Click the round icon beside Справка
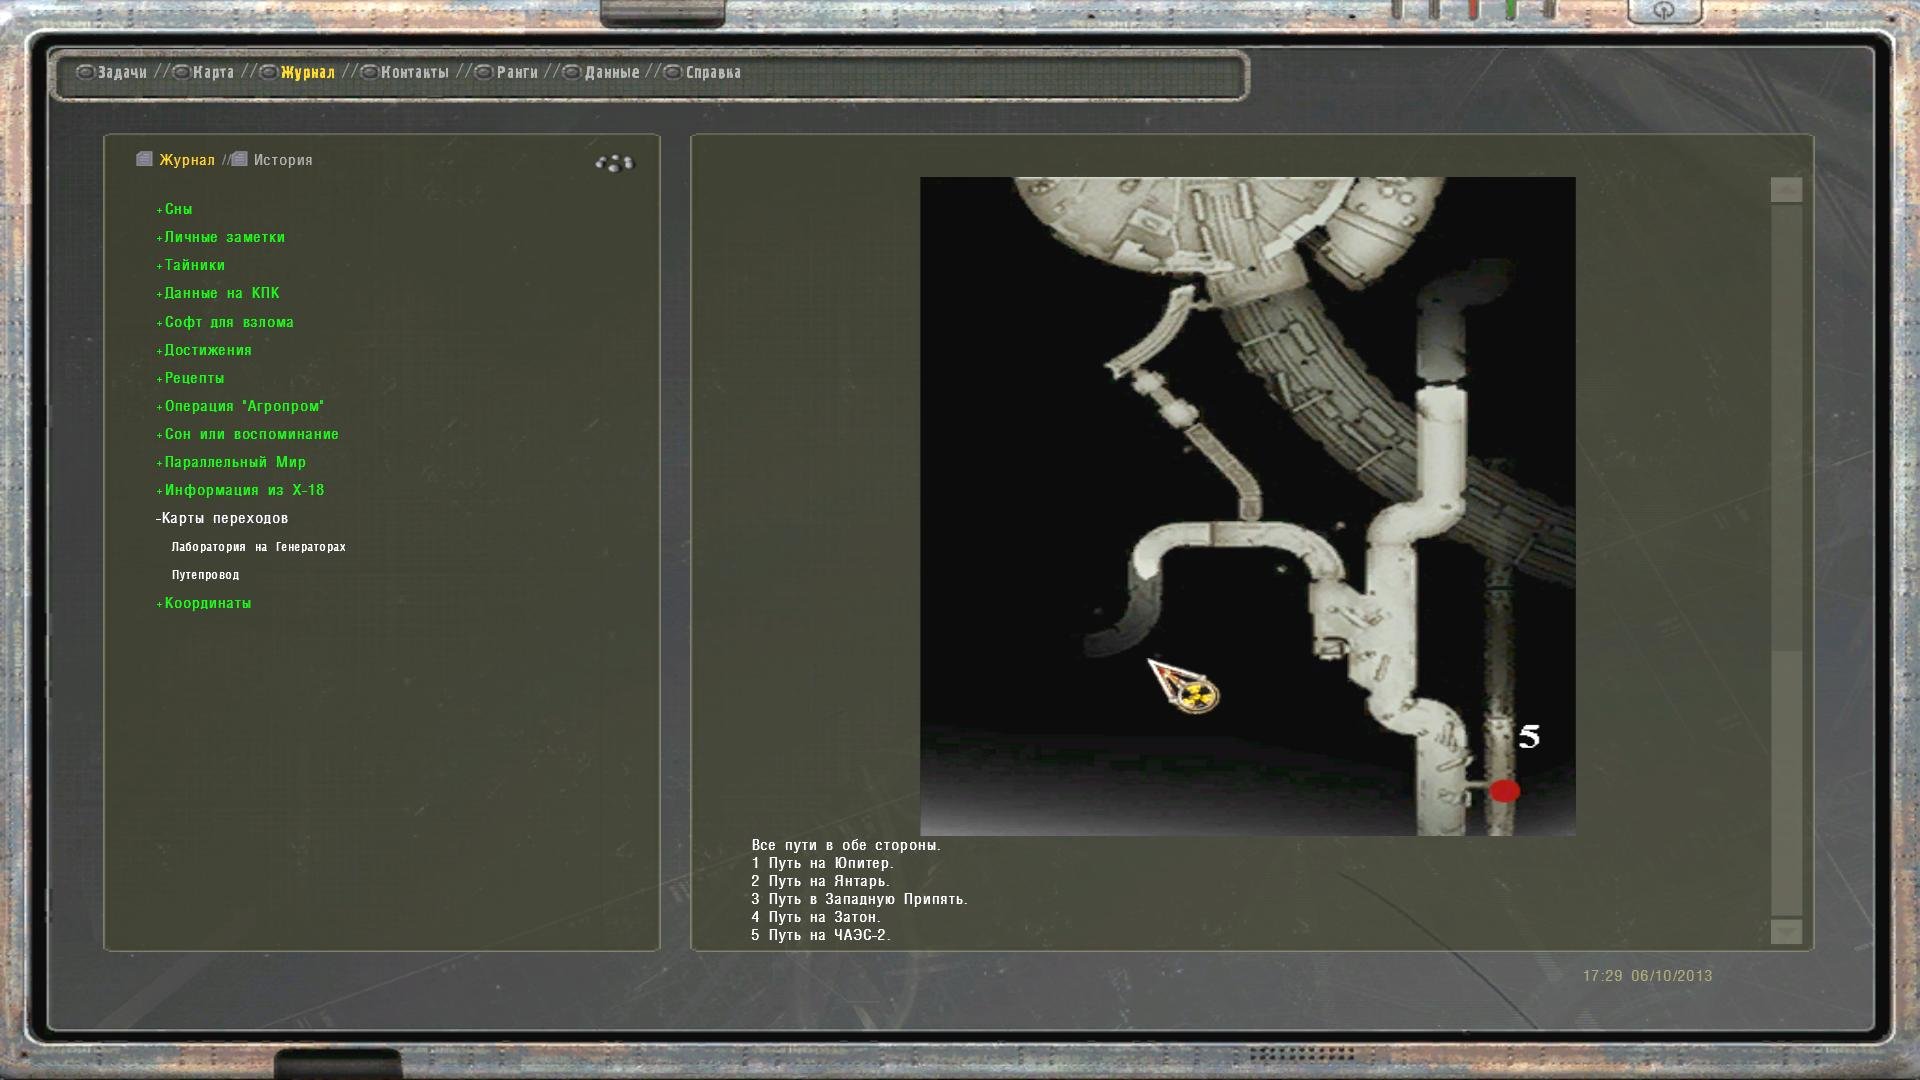1920x1080 pixels. [673, 72]
